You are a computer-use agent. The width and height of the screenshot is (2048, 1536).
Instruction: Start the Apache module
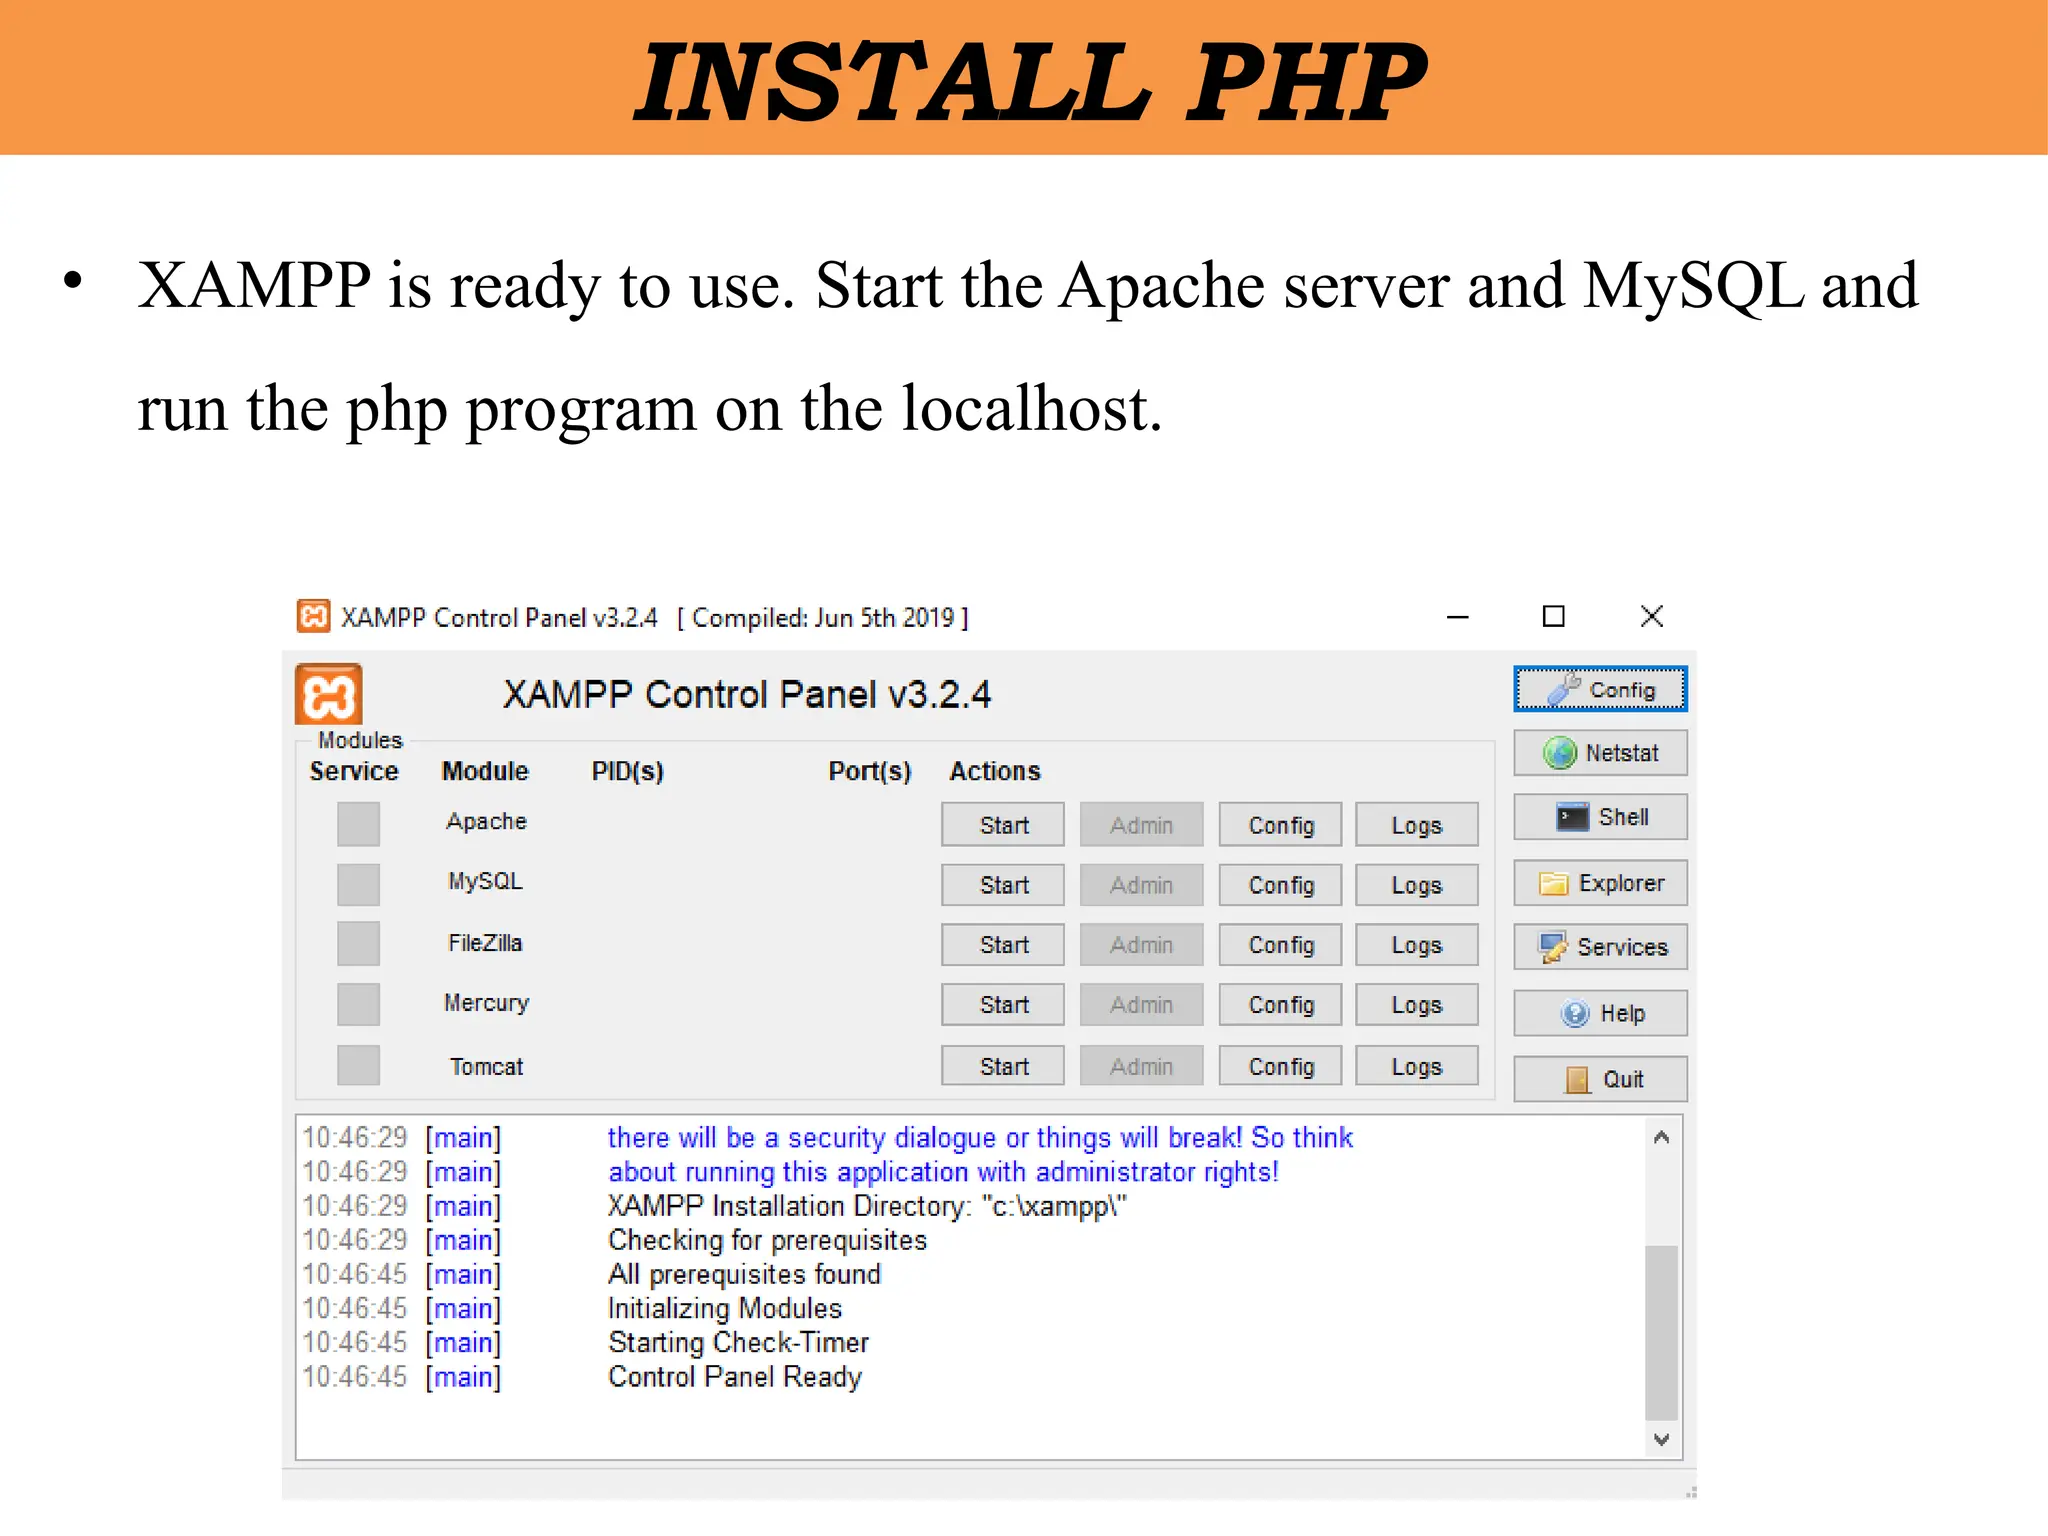(1003, 825)
